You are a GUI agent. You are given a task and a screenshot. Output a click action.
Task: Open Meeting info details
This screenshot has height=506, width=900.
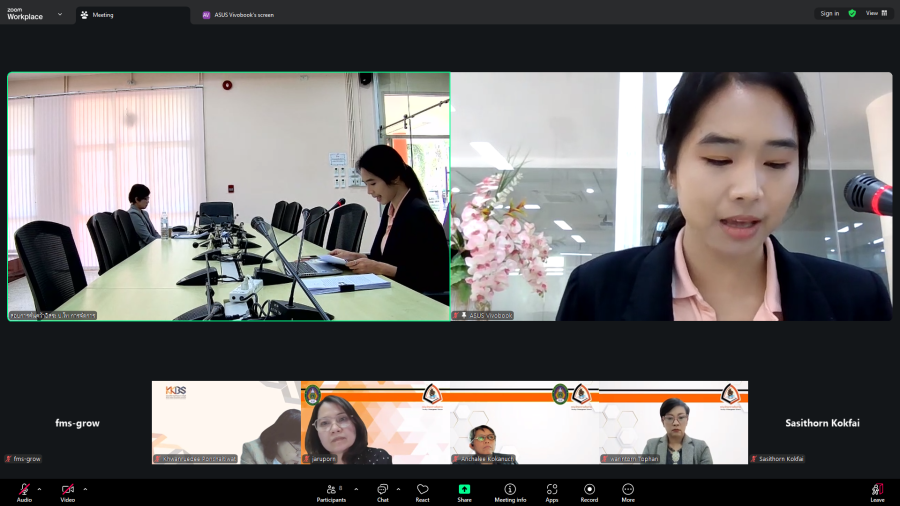click(x=510, y=491)
